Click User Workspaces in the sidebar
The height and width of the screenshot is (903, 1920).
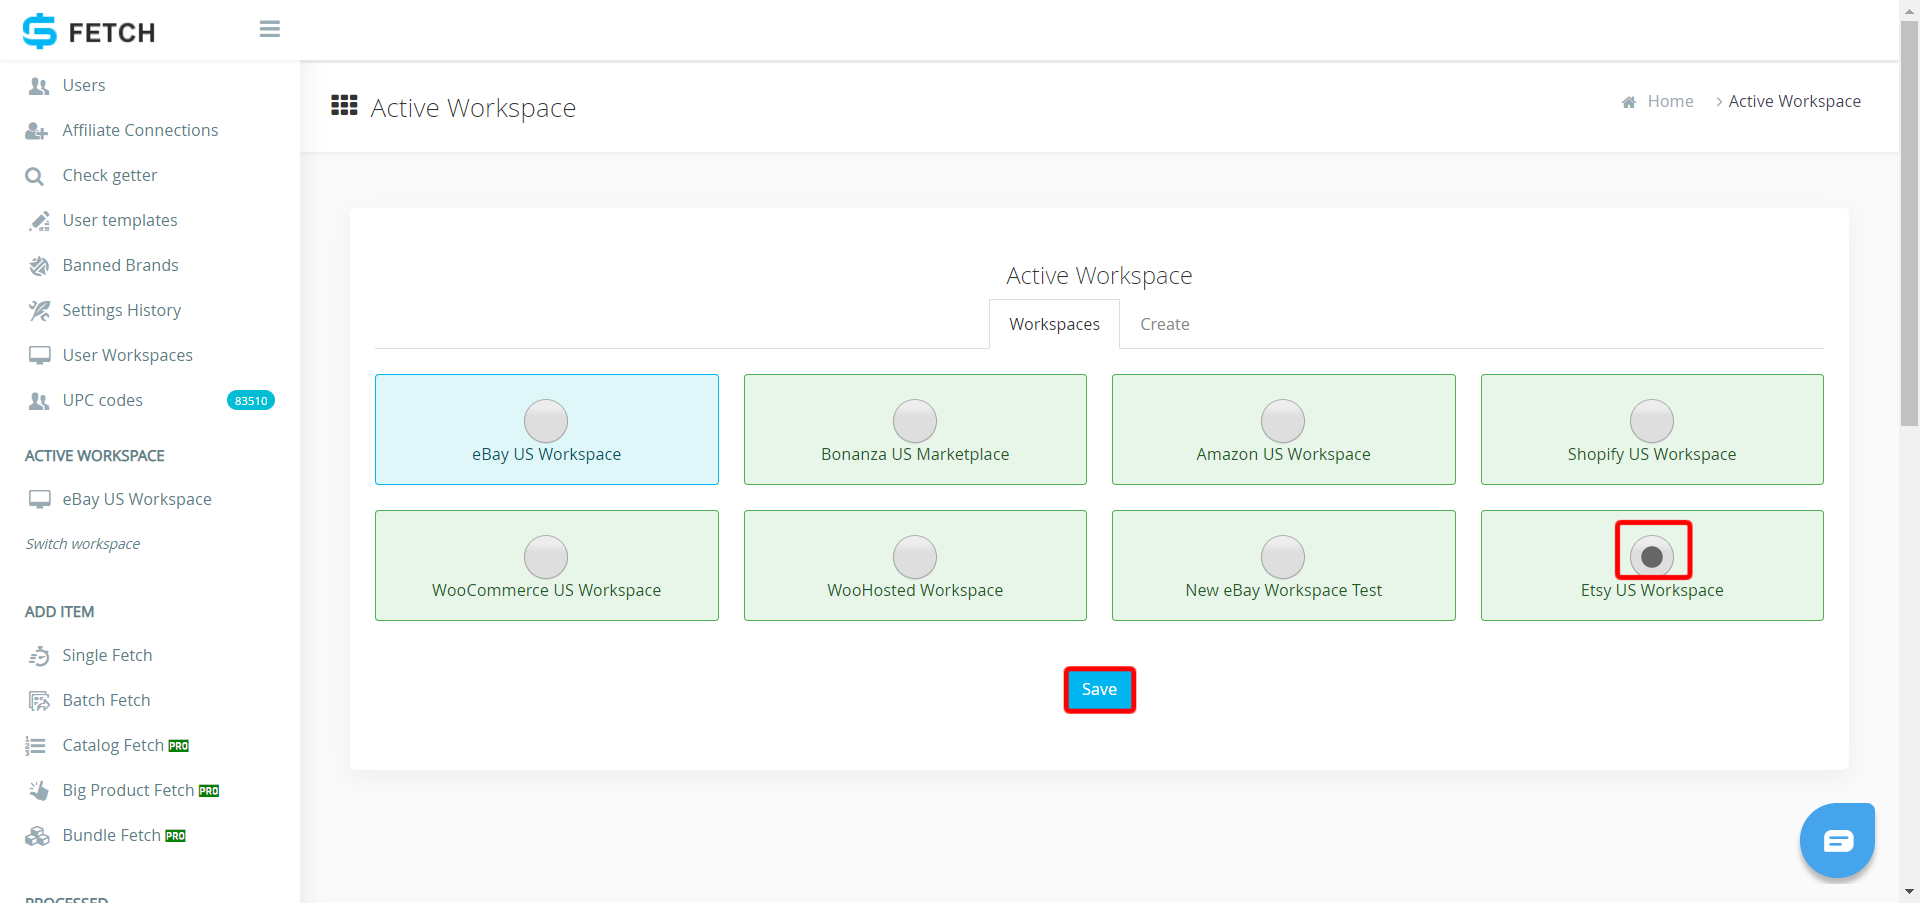[128, 355]
